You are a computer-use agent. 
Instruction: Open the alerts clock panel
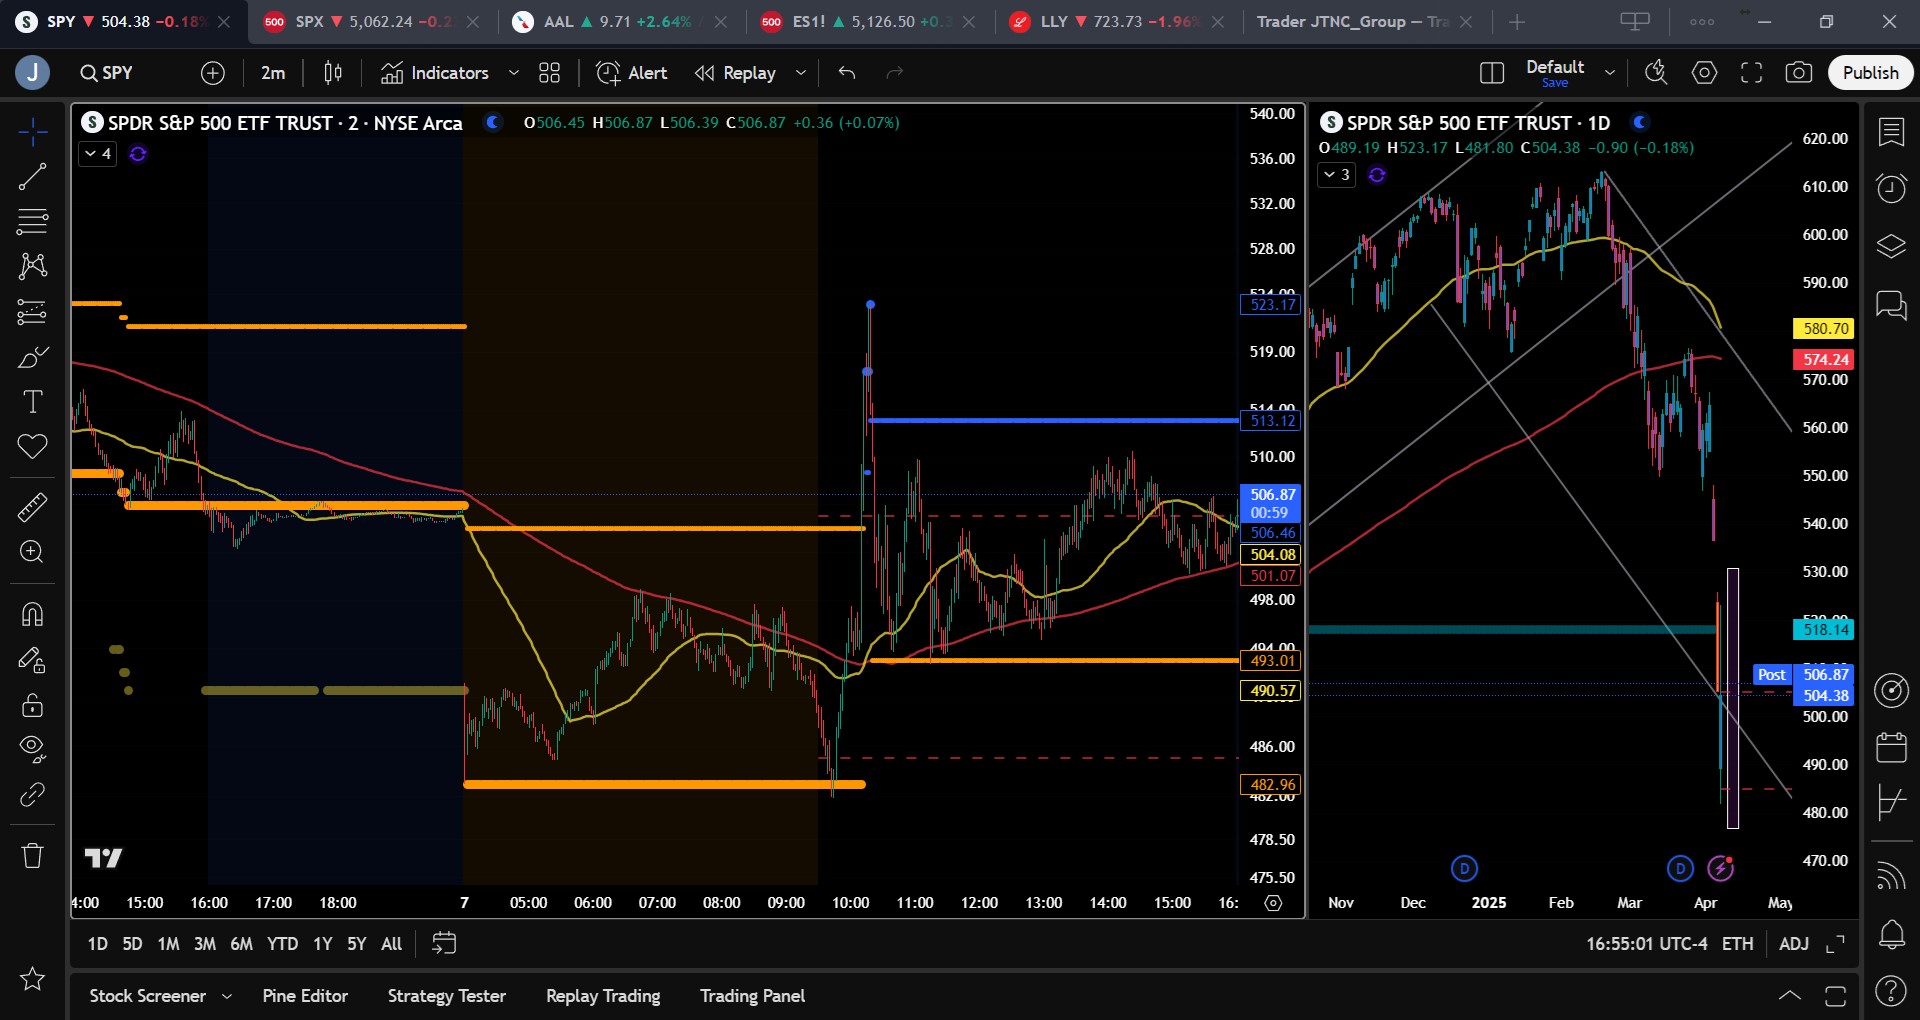click(1891, 188)
